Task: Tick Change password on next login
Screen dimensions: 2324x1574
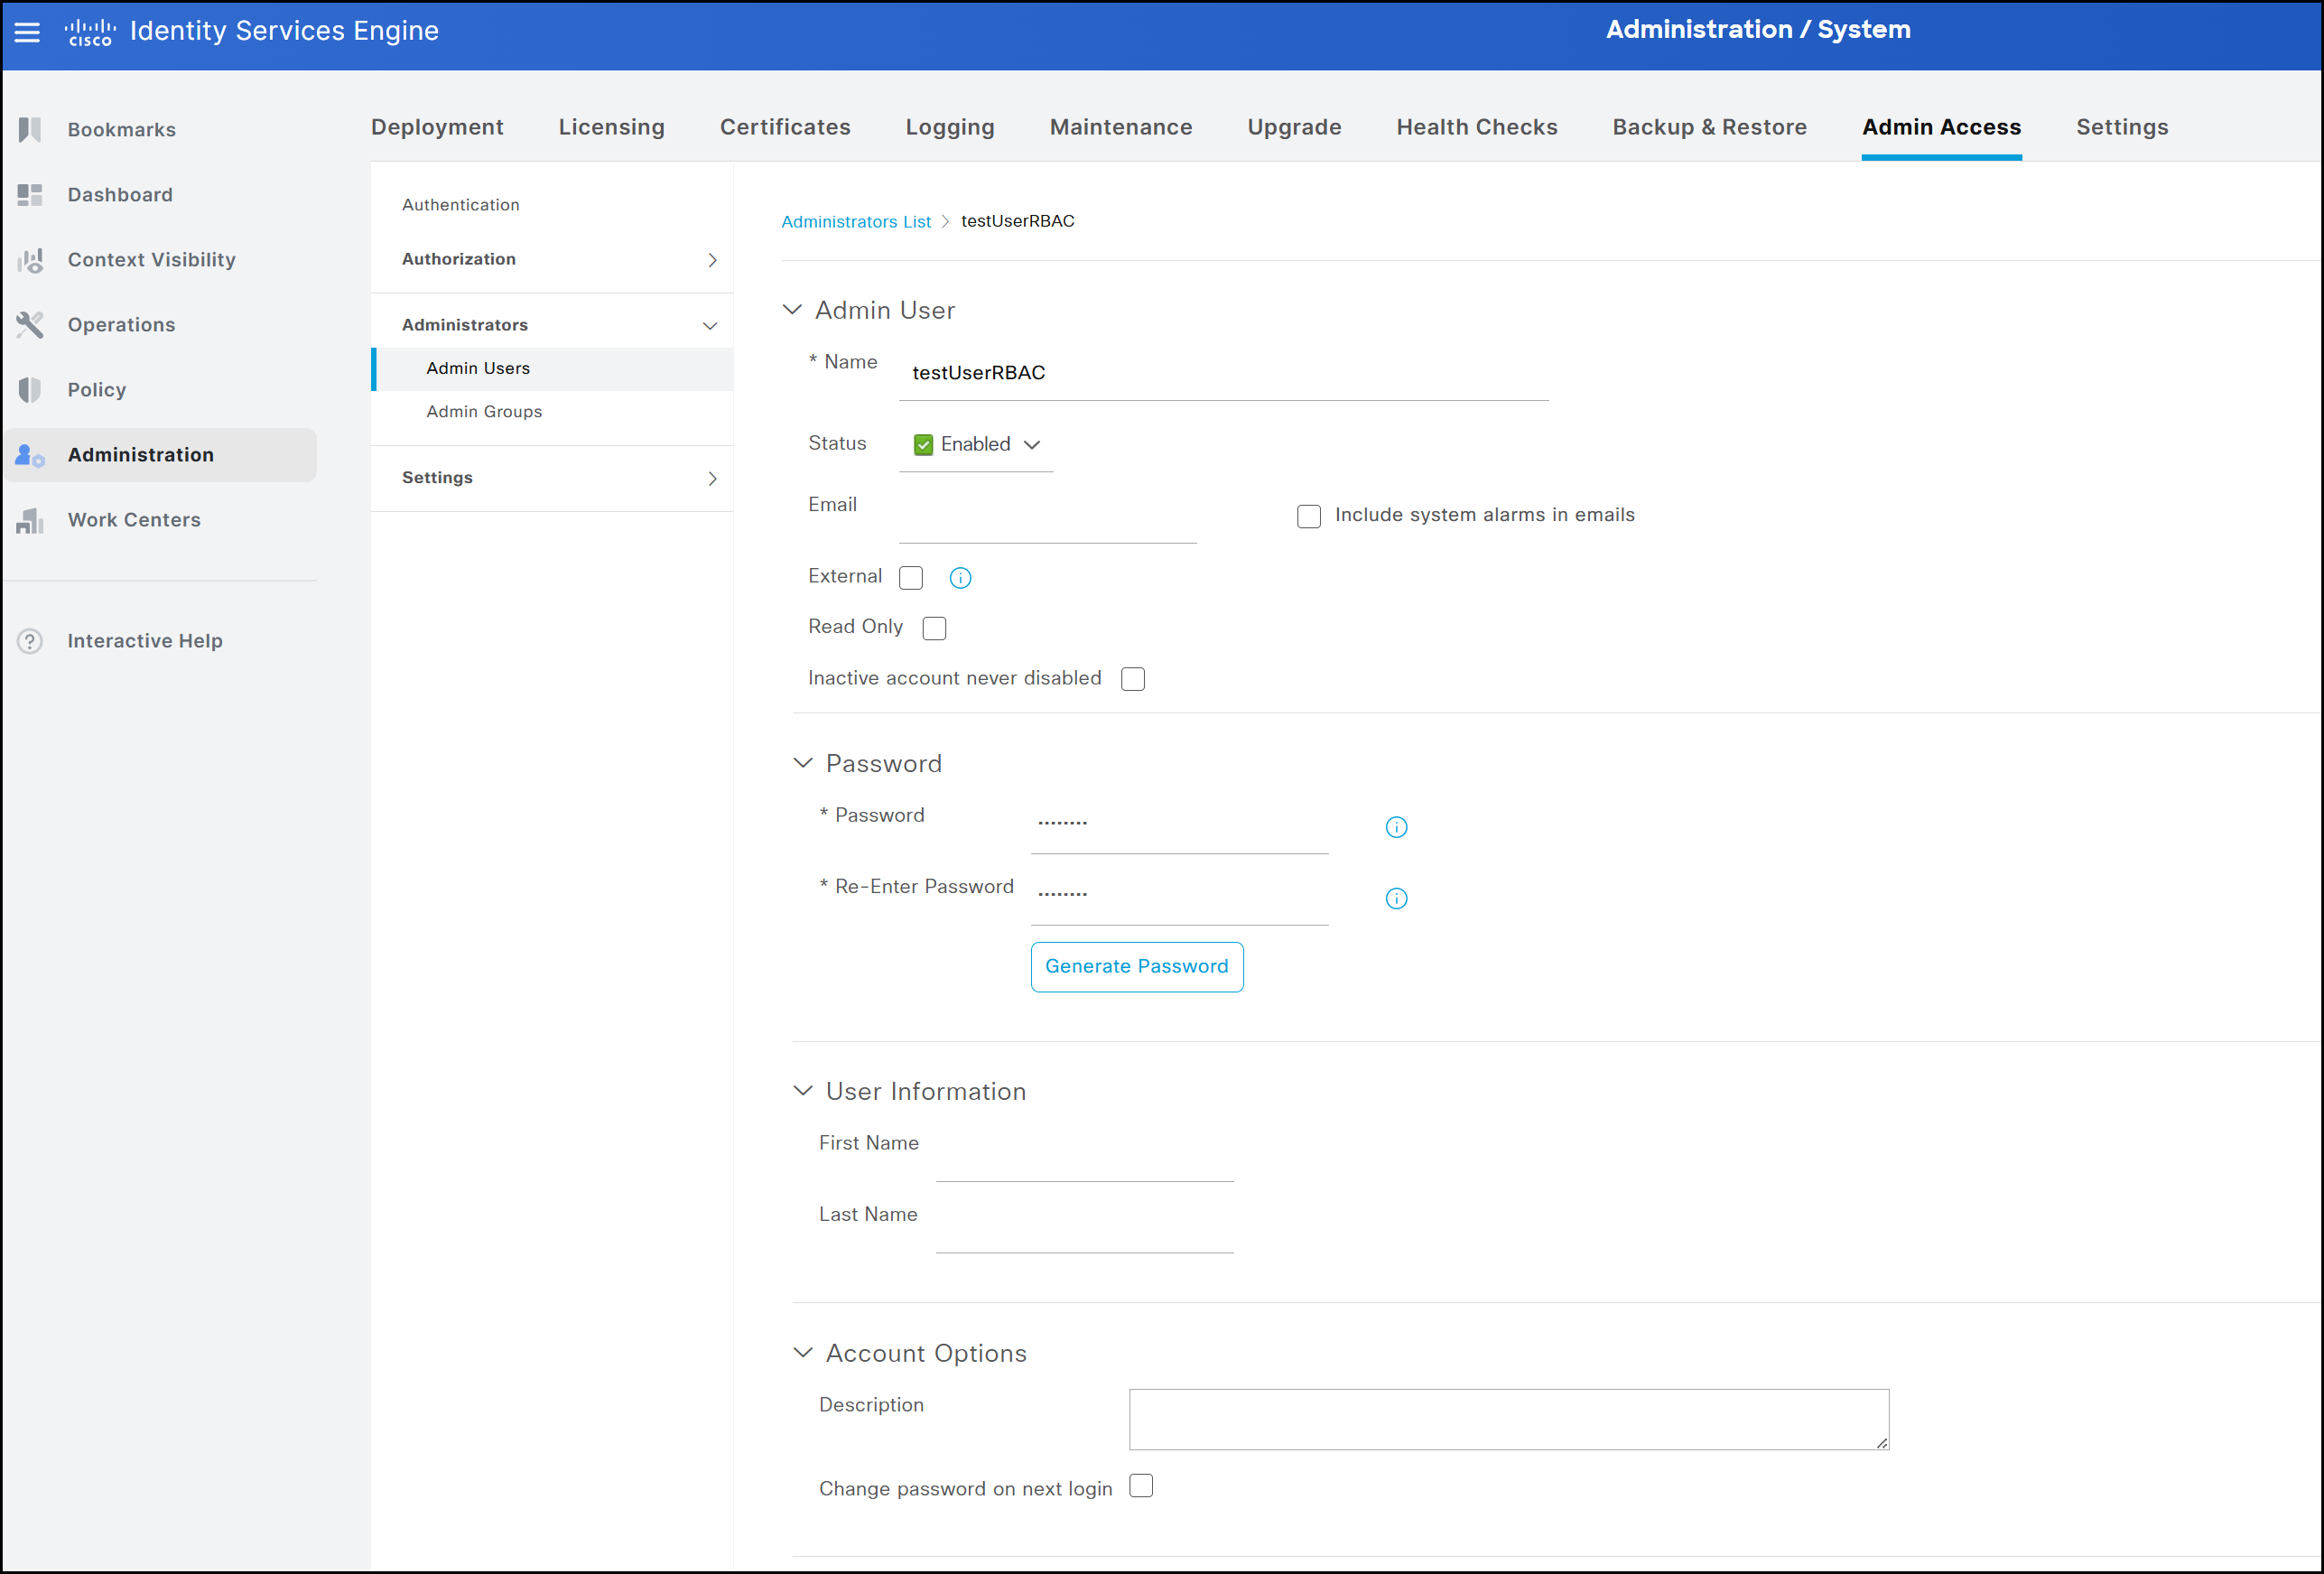Action: point(1141,1486)
